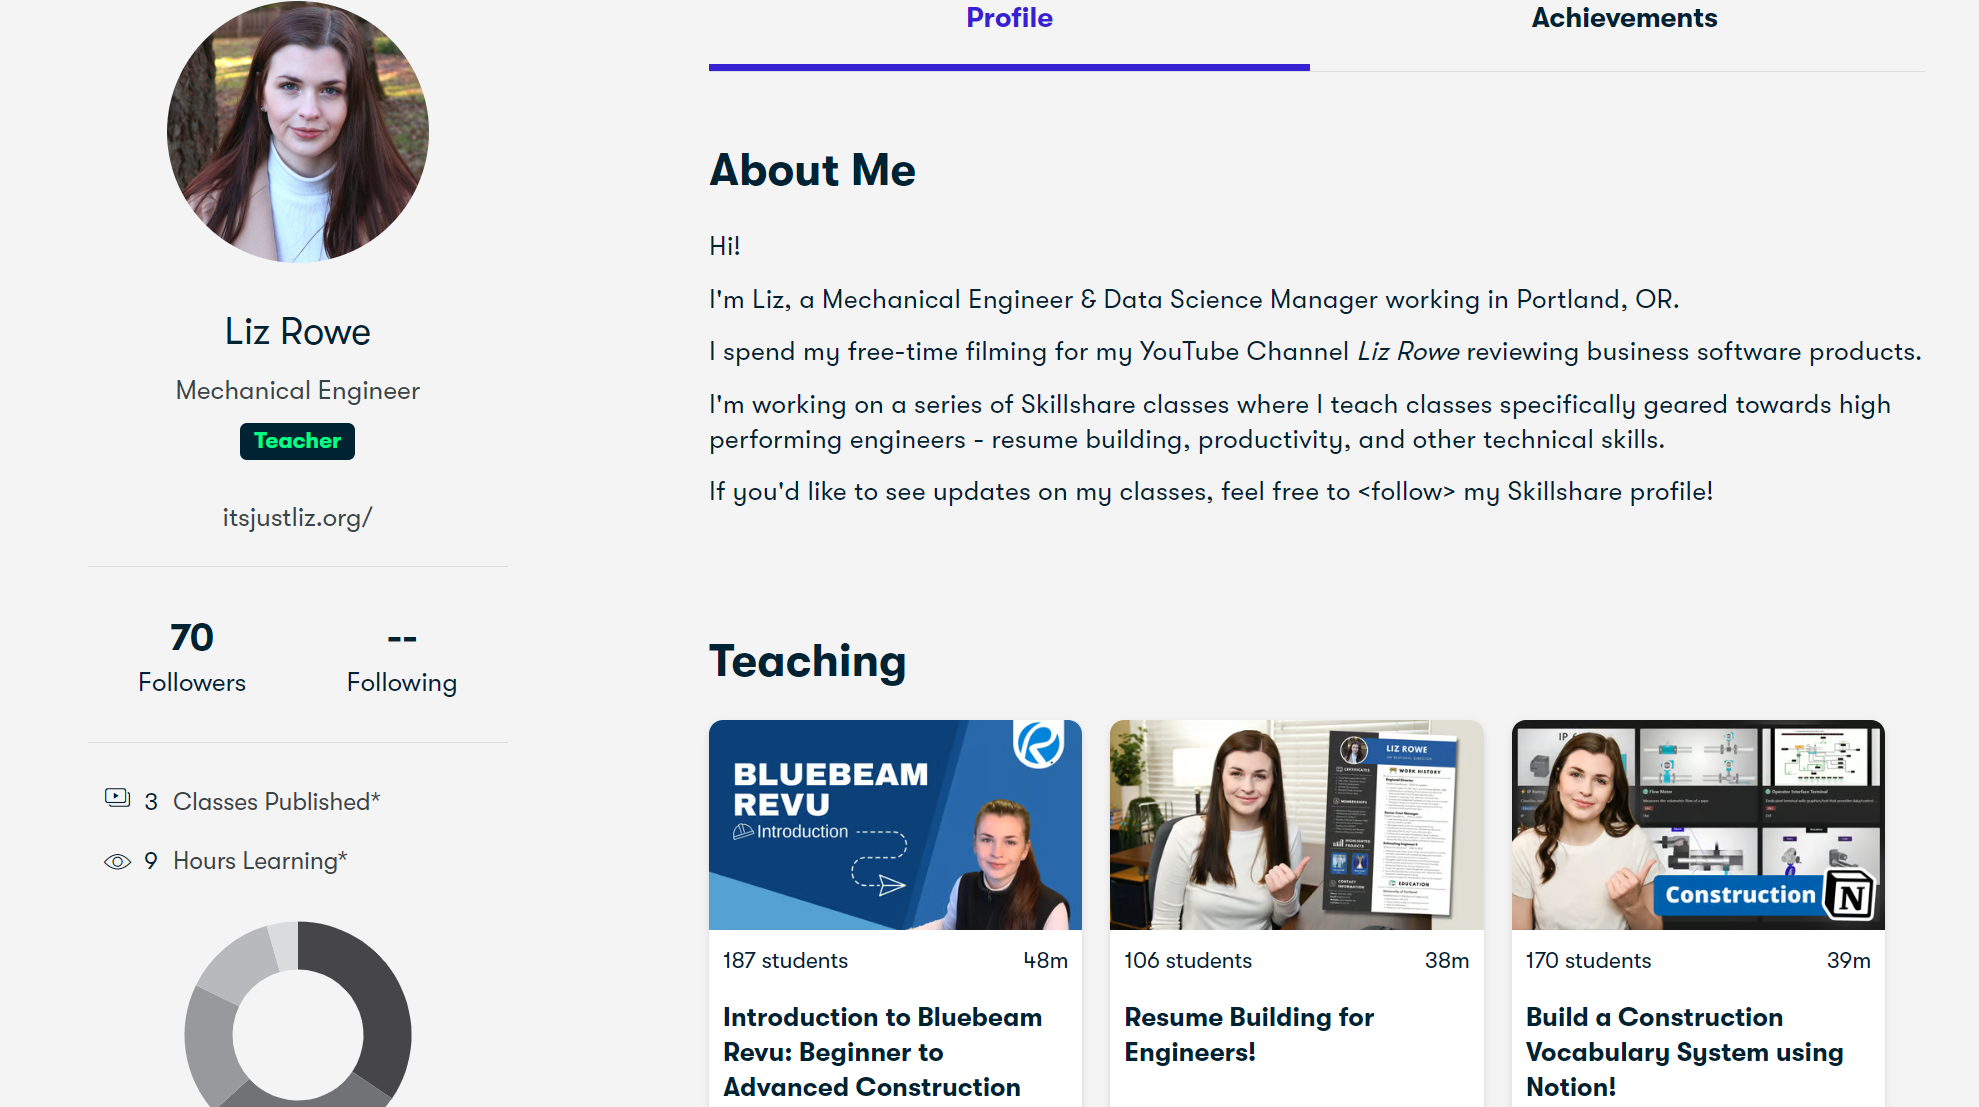Click the Teacher badge
Screen dimensions: 1979x1107
click(297, 441)
